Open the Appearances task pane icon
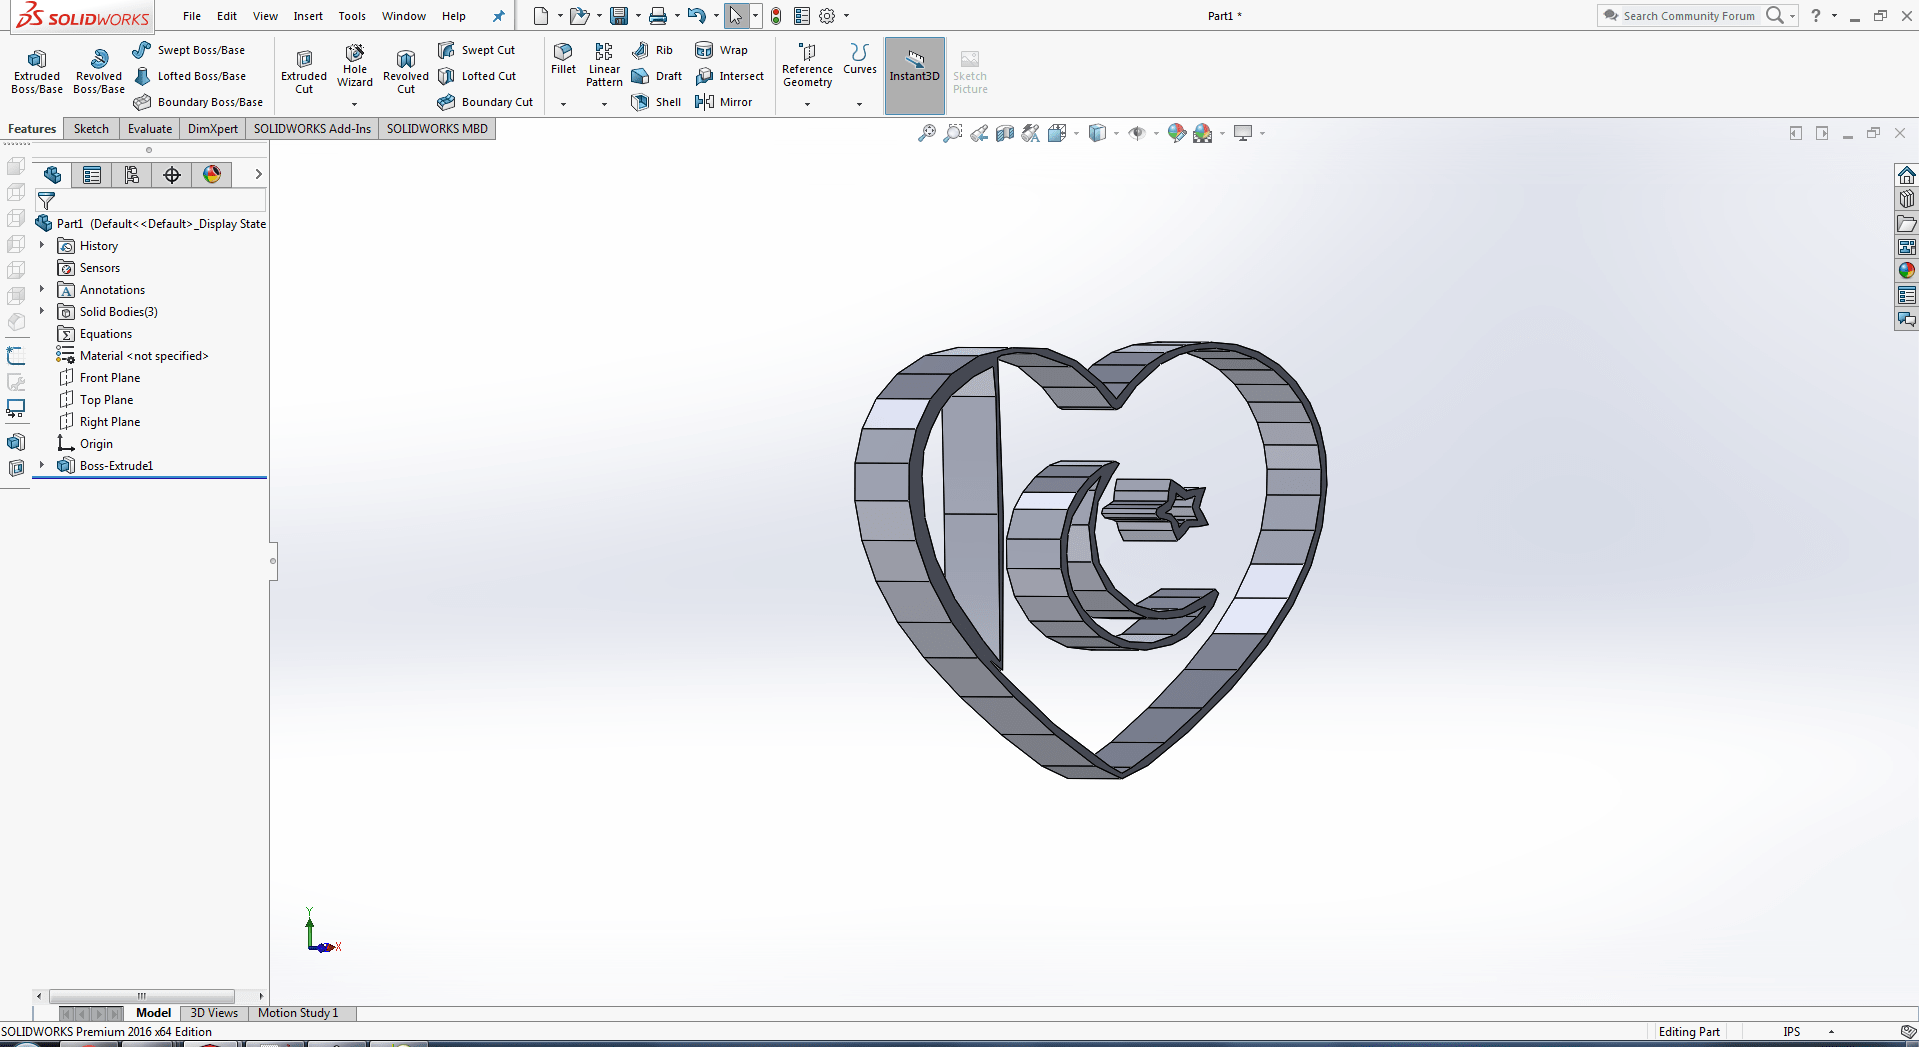Viewport: 1919px width, 1047px height. point(1907,271)
